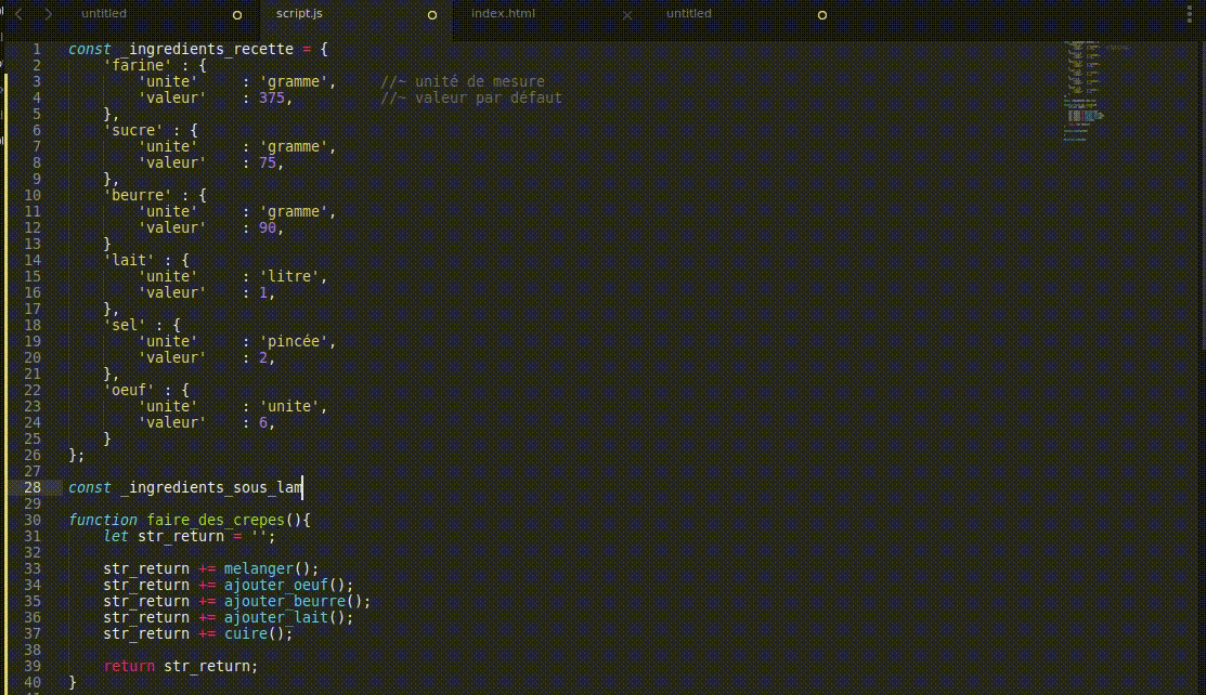Click the editor's vertical scrollbar
The image size is (1206, 696).
pos(1201,200)
